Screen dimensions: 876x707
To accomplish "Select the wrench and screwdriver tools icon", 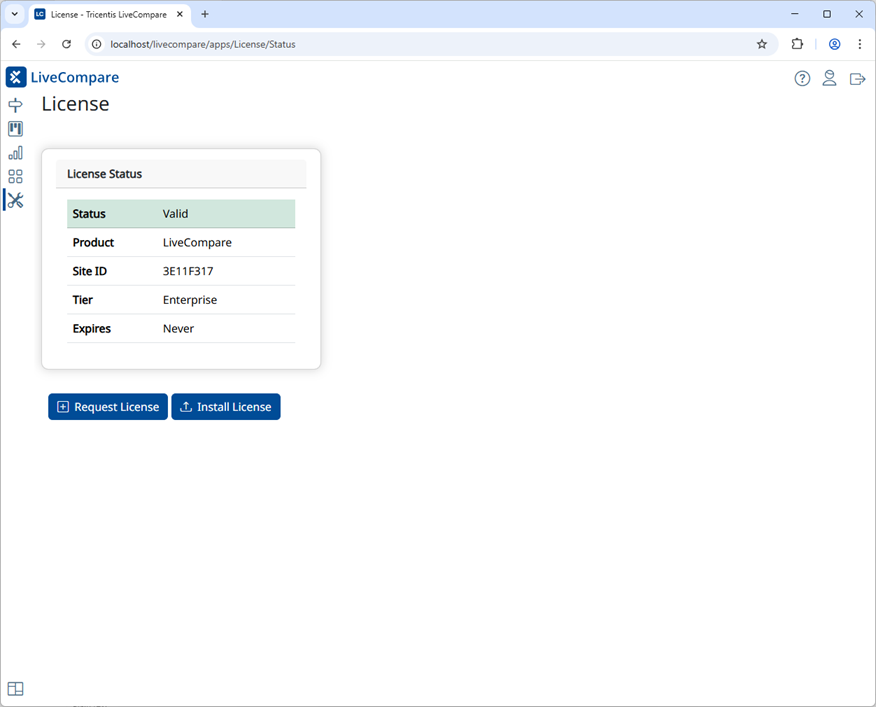I will point(16,200).
